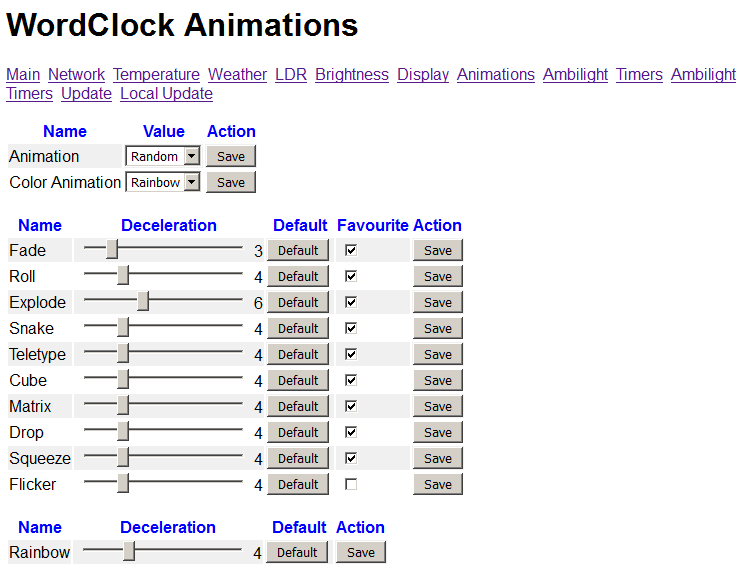
Task: Toggle the Explode favourite checkbox
Action: 351,302
